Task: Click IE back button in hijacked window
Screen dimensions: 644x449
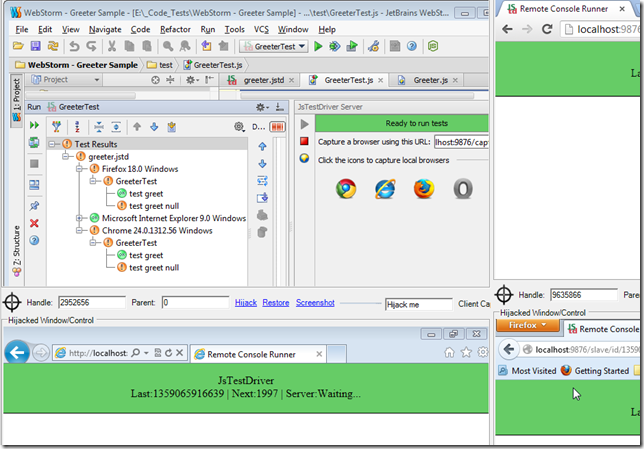Action: (16, 353)
